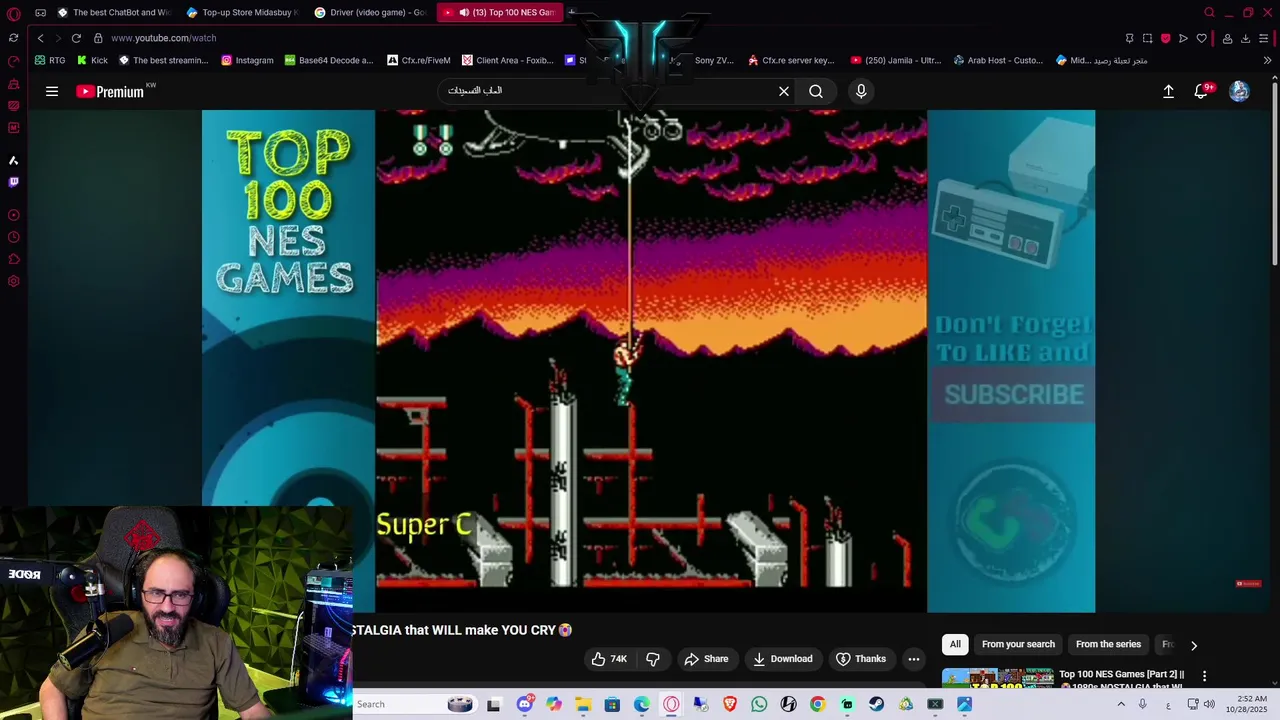The height and width of the screenshot is (720, 1280).
Task: Open the Opera GX main menu icon
Action: coord(13,13)
